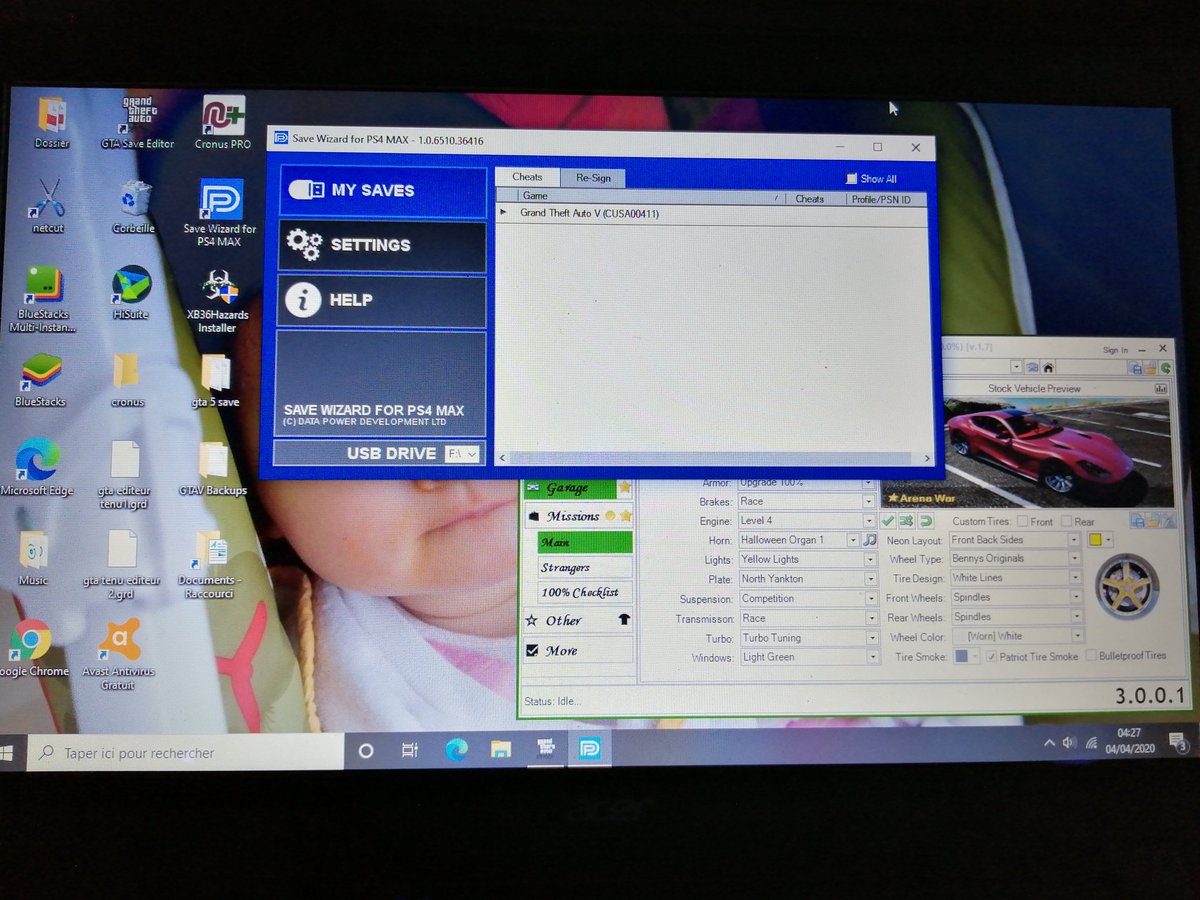Open SETTINGS in Save Wizard

coord(382,246)
